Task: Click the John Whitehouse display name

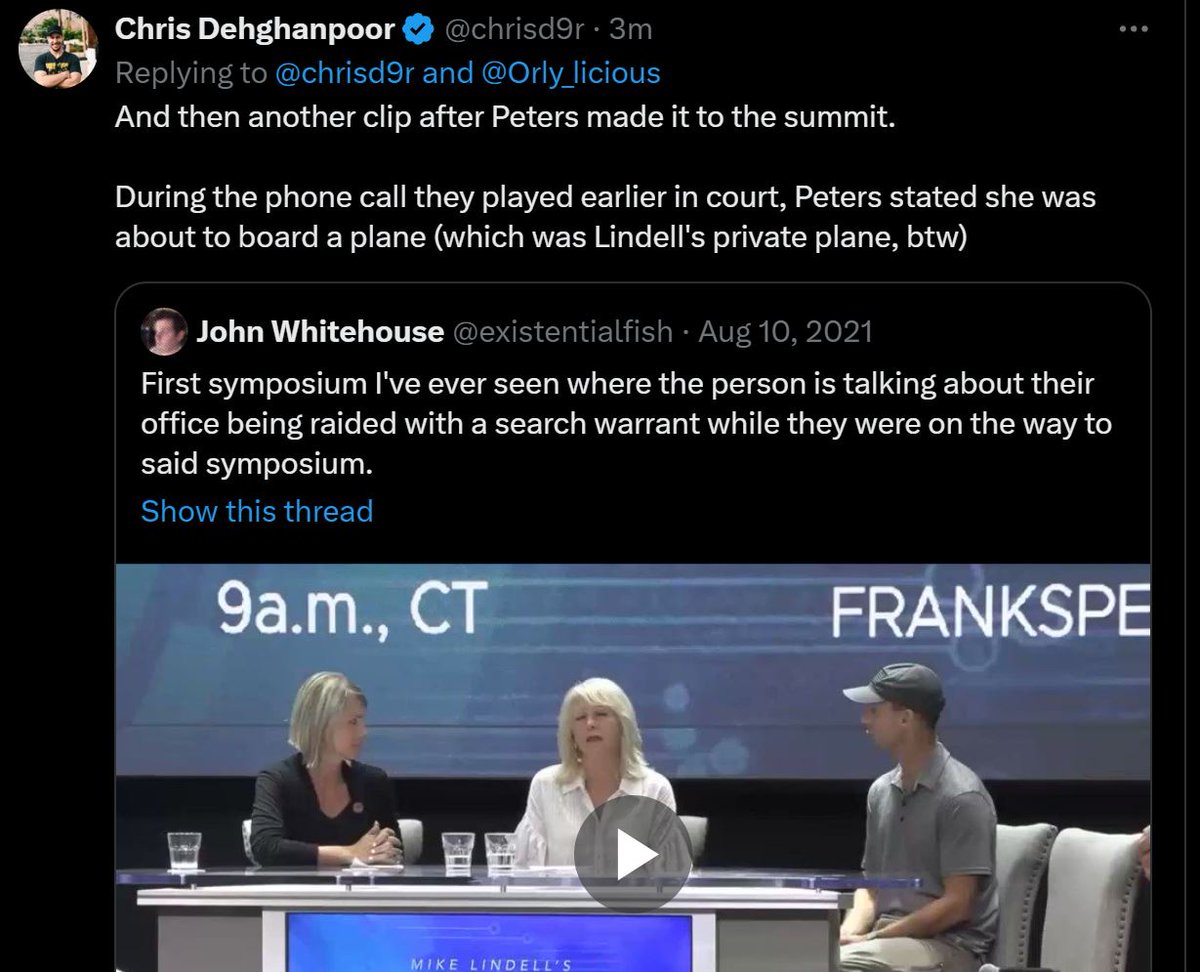Action: [x=320, y=331]
